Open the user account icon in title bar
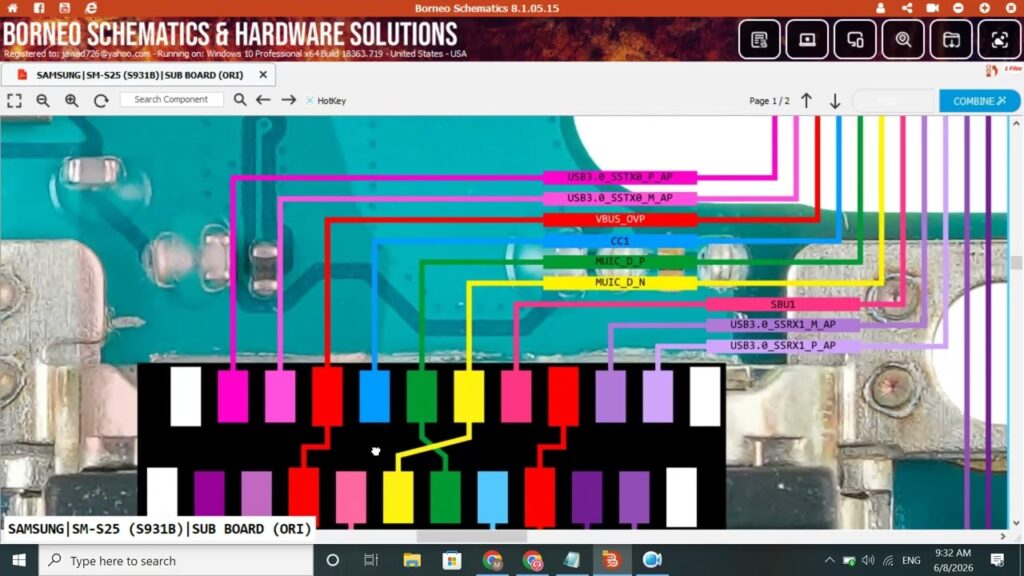1024x576 pixels. coord(880,8)
